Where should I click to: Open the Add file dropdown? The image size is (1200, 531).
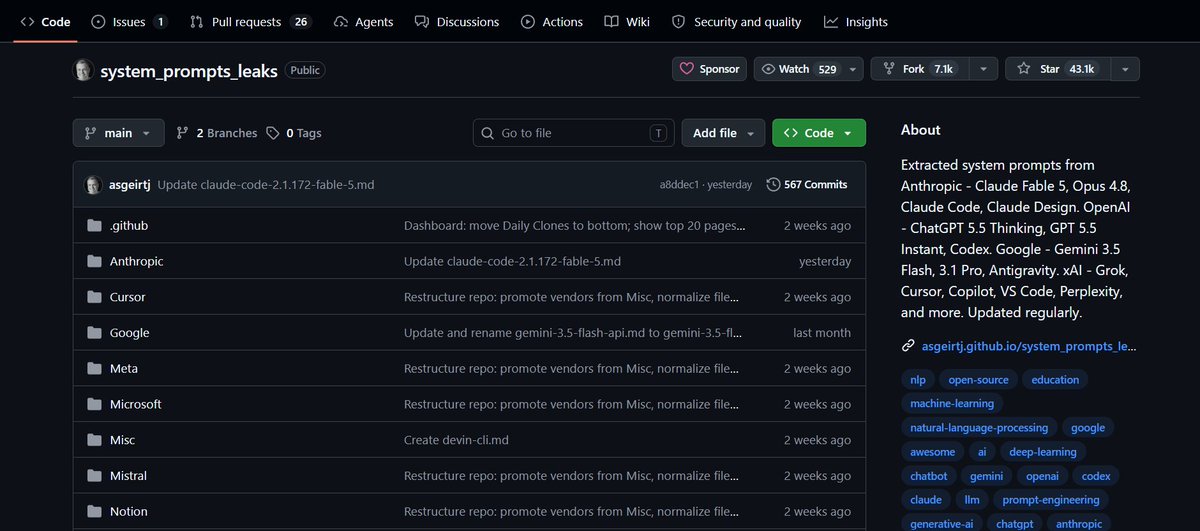click(x=724, y=133)
